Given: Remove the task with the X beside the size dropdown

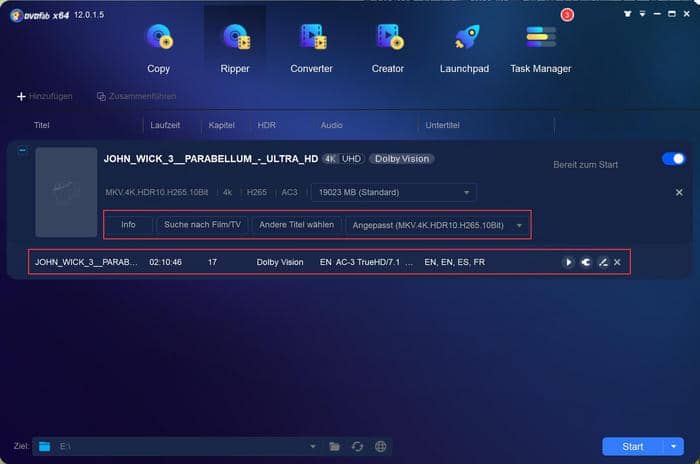Looking at the screenshot, I should click(x=679, y=192).
